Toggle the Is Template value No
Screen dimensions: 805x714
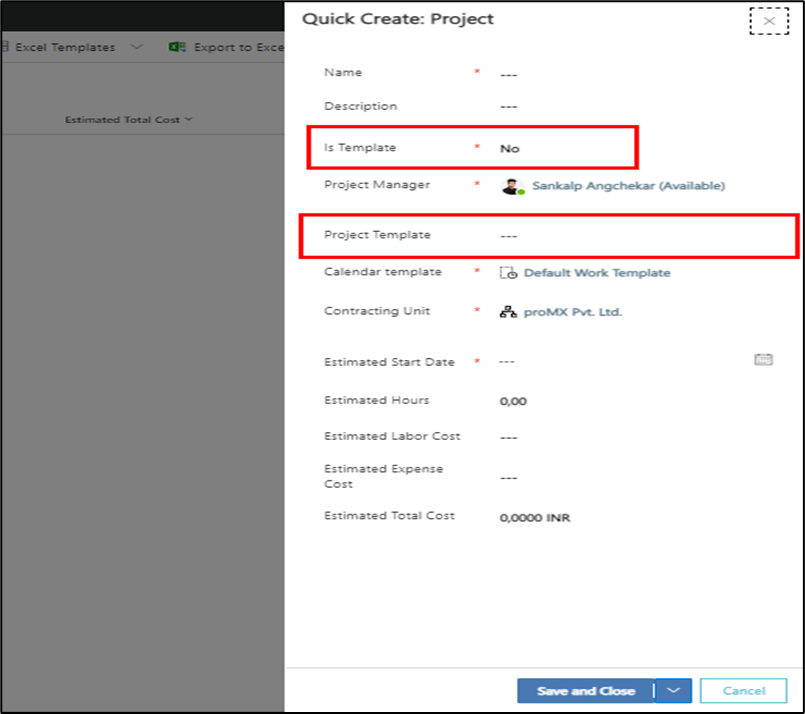pos(510,148)
